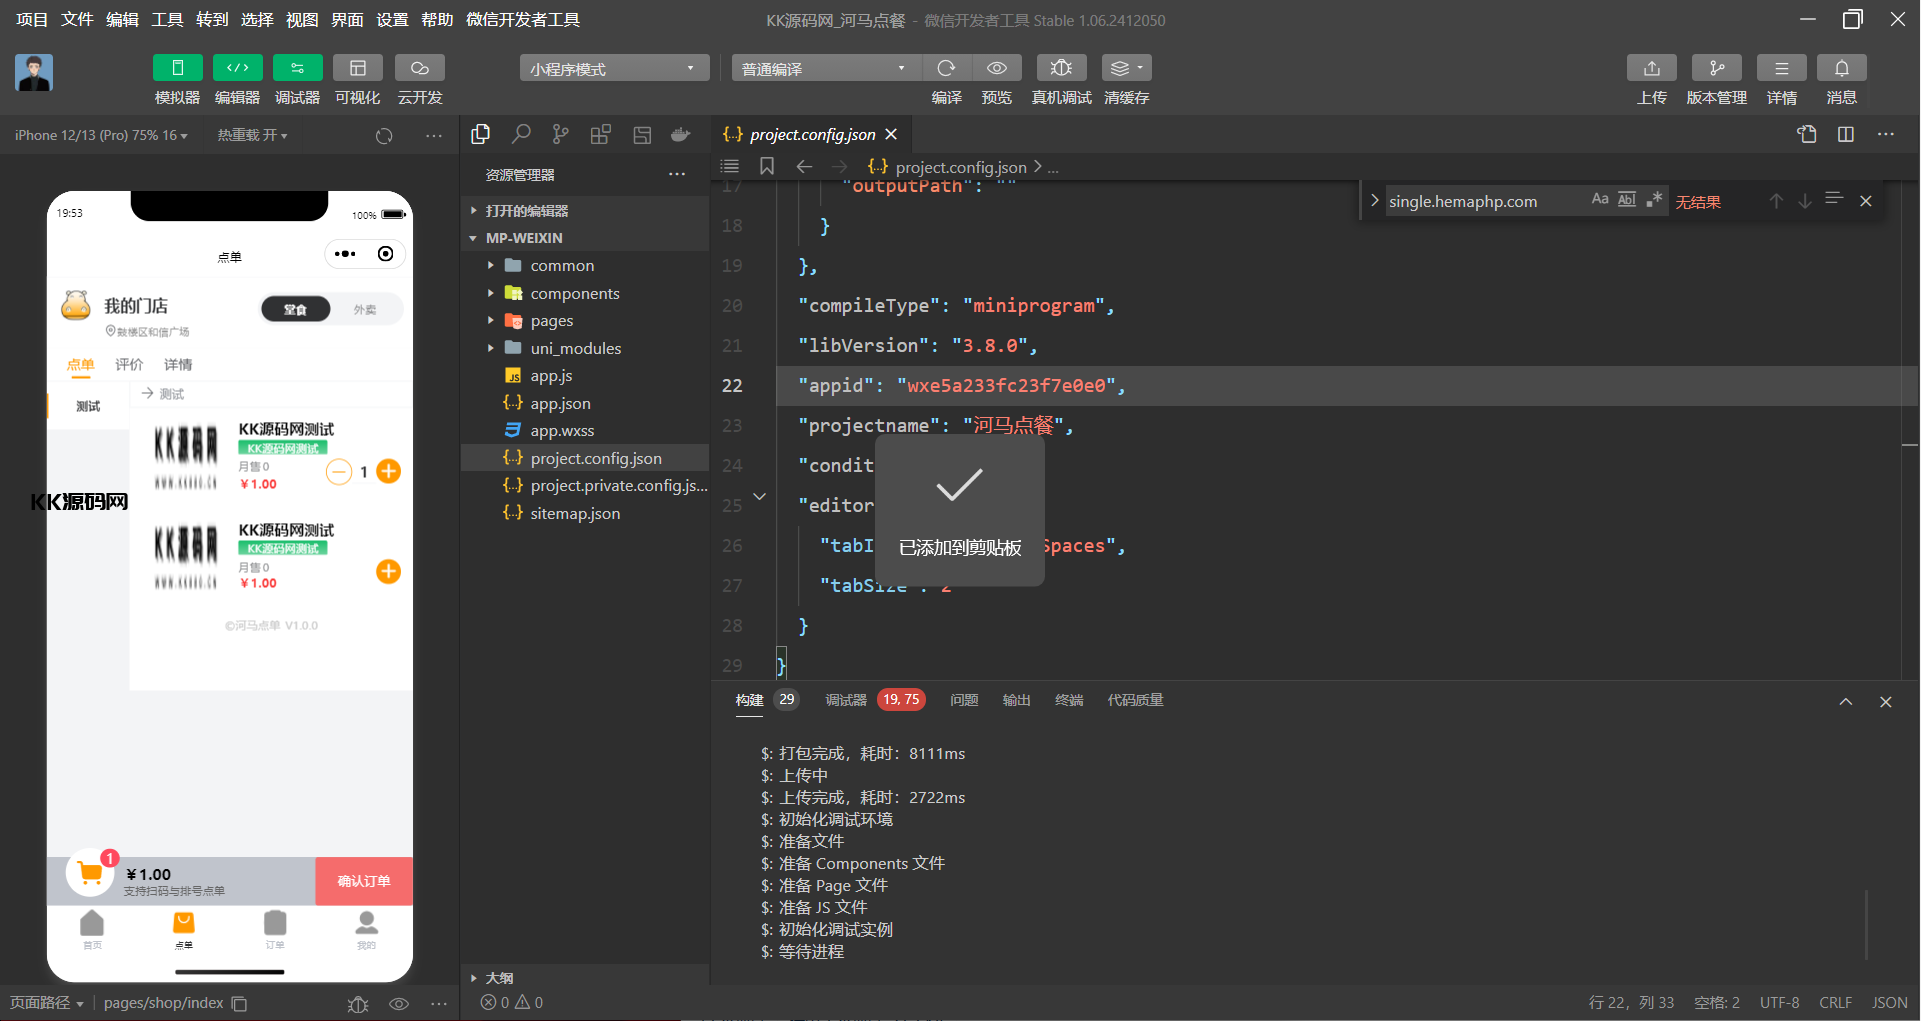
Task: Toggle regex in find widget
Action: click(1654, 199)
